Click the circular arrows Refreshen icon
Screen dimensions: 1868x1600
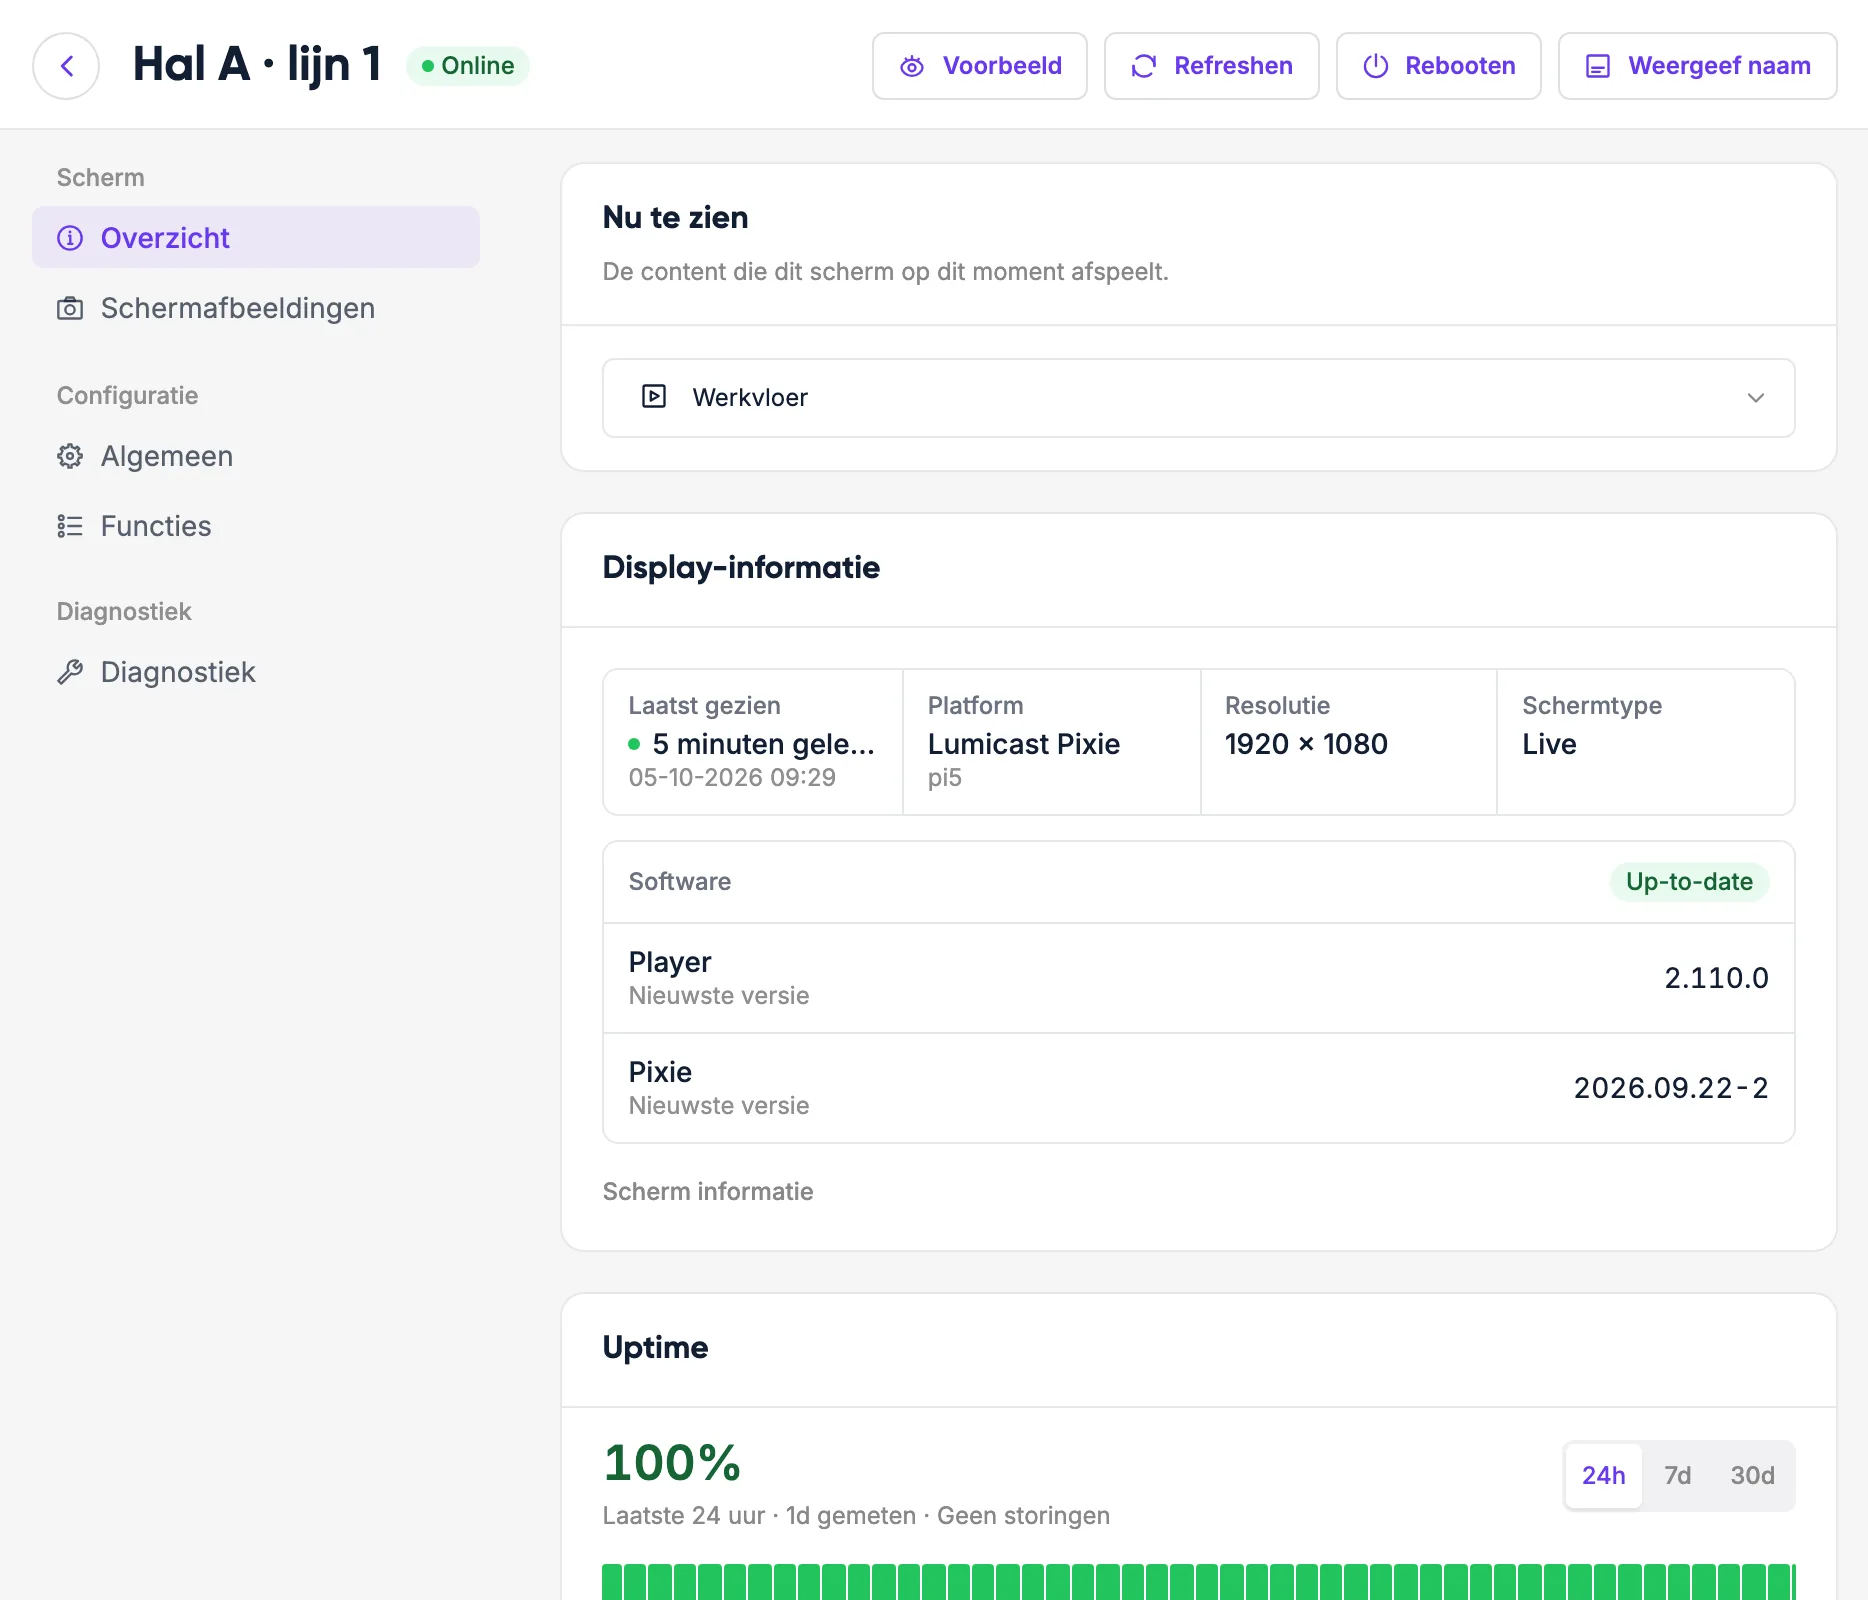[1143, 66]
